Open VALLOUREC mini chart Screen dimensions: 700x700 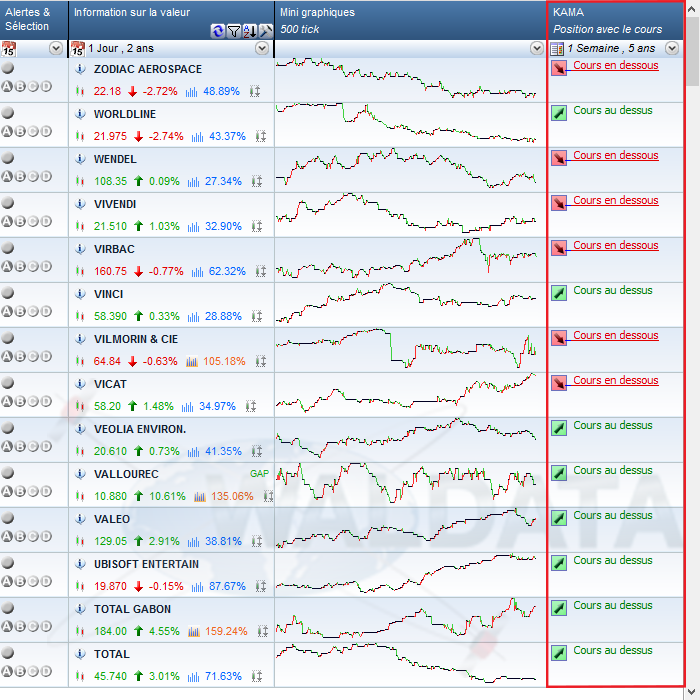pyautogui.click(x=406, y=484)
